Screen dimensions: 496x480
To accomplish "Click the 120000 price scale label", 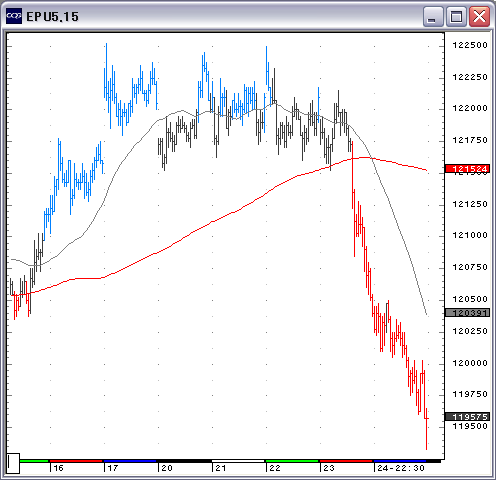I will tap(470, 363).
